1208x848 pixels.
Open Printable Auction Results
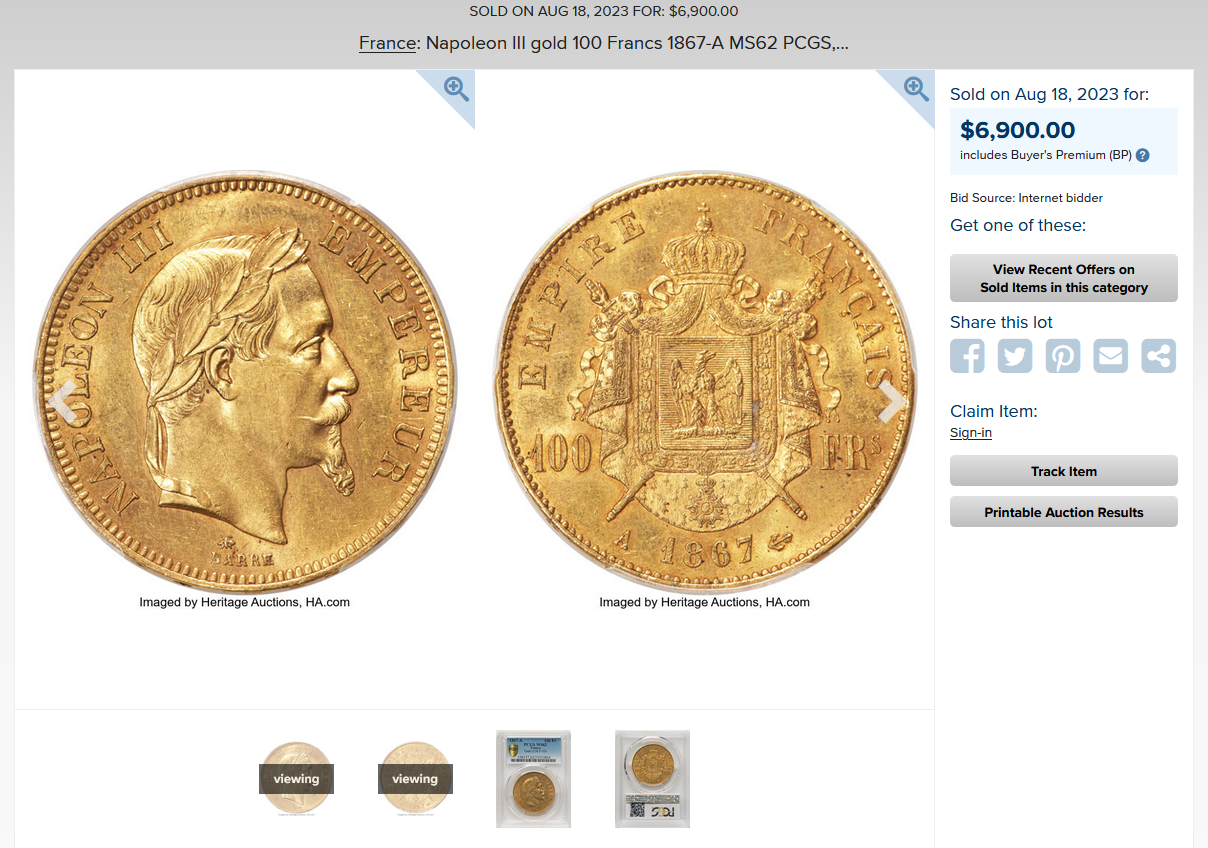1064,512
